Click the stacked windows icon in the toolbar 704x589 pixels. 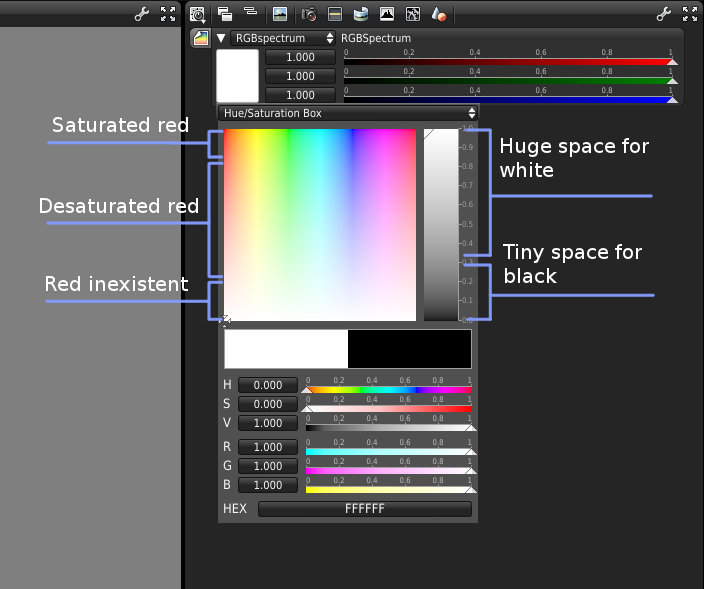[x=225, y=14]
